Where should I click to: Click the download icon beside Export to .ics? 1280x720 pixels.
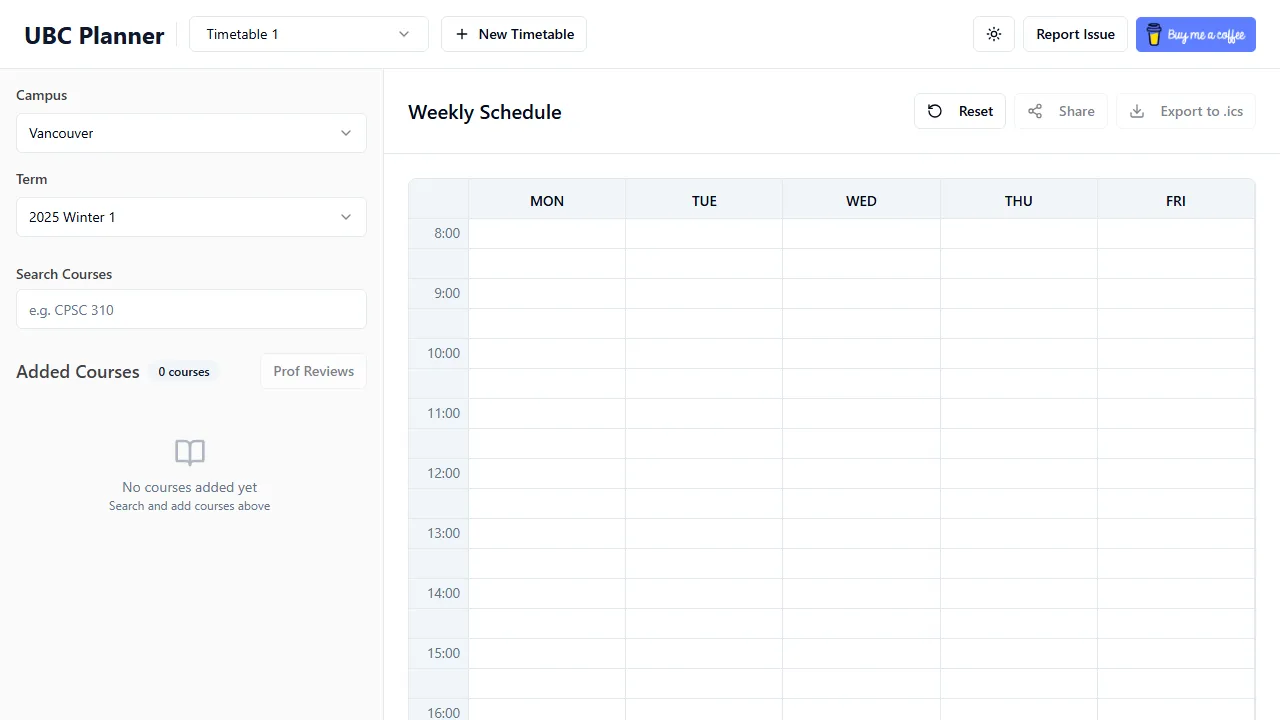(x=1136, y=111)
